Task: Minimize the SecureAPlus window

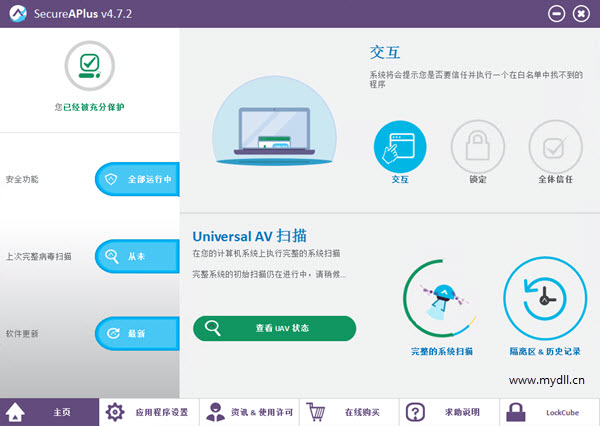Action: point(556,14)
